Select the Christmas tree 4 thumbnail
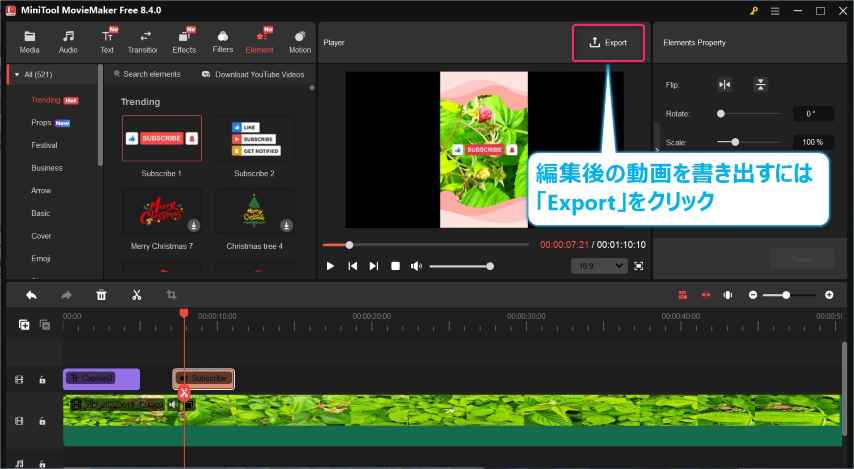 pyautogui.click(x=254, y=211)
